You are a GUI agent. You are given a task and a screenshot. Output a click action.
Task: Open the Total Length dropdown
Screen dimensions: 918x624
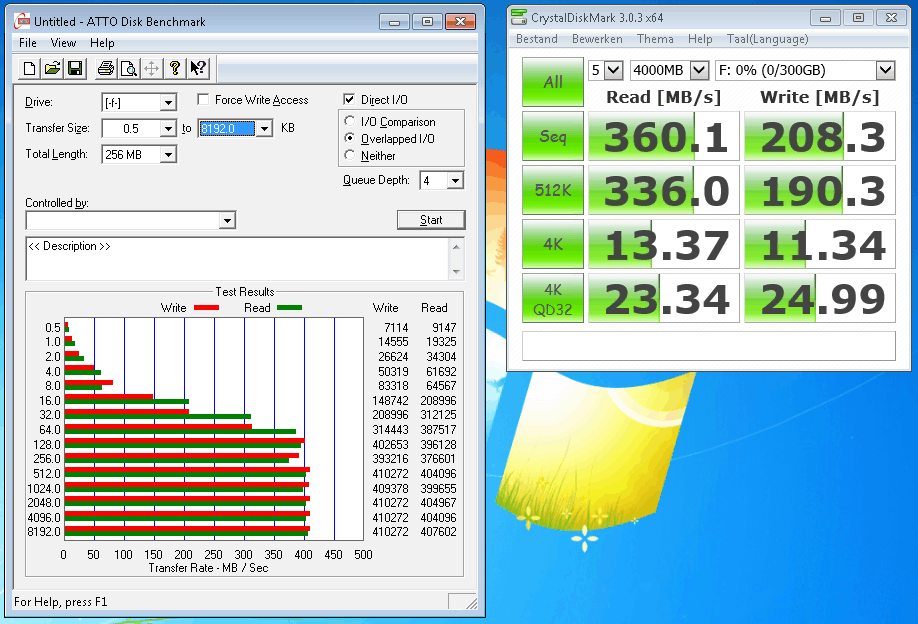[x=167, y=155]
